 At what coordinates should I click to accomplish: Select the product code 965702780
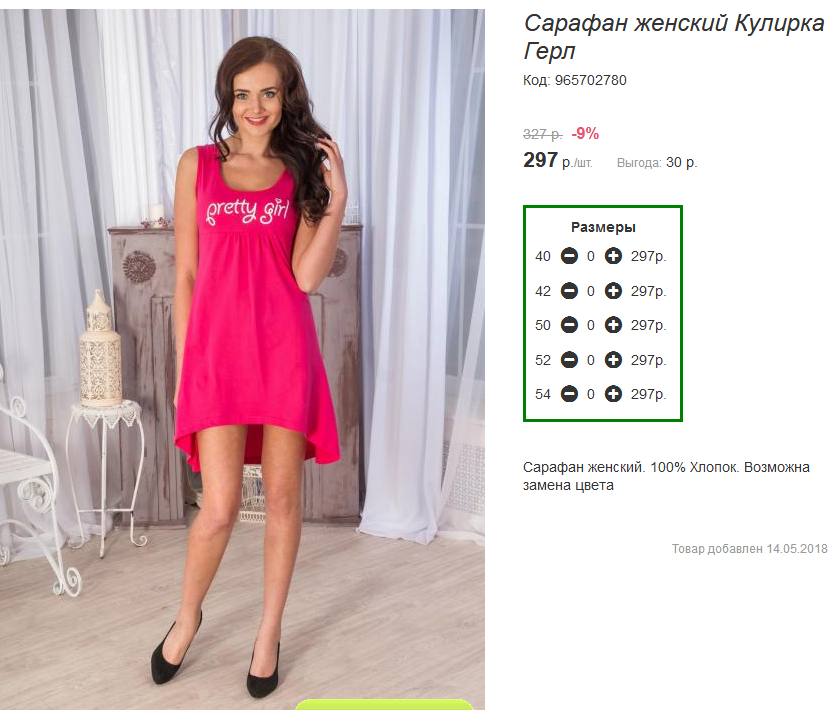point(590,80)
